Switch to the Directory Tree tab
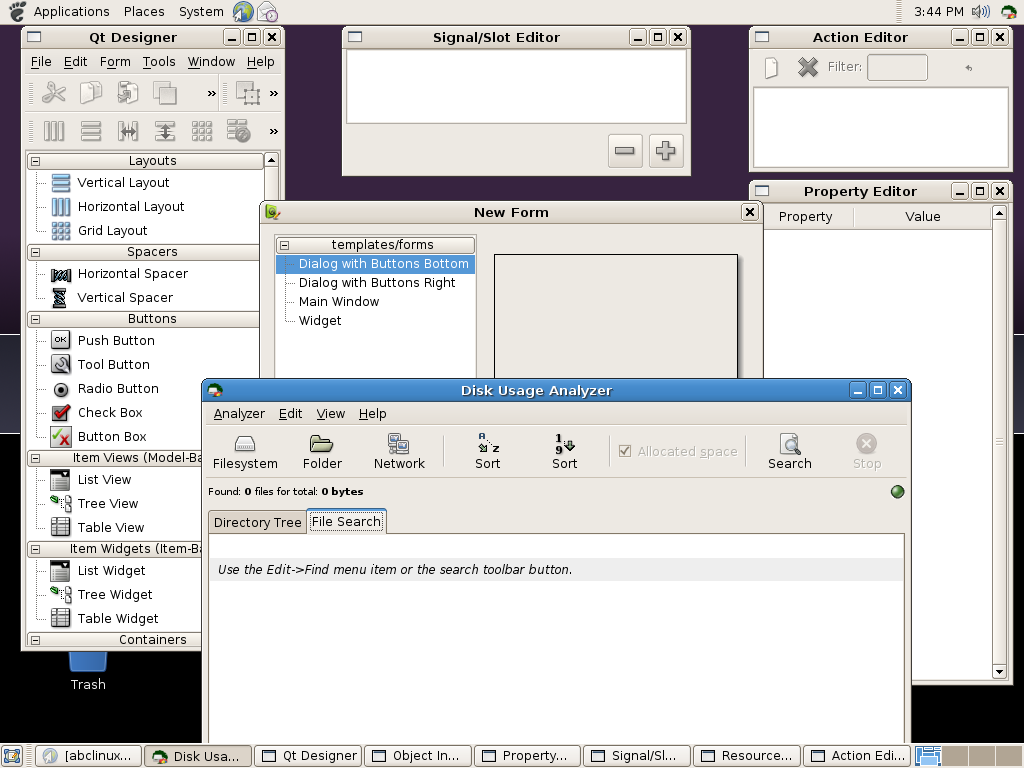The width and height of the screenshot is (1024, 768). (x=257, y=522)
